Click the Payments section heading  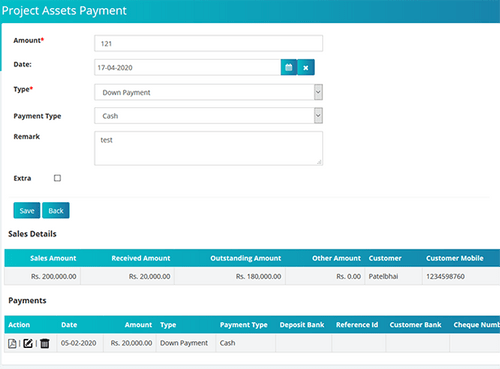(x=27, y=300)
